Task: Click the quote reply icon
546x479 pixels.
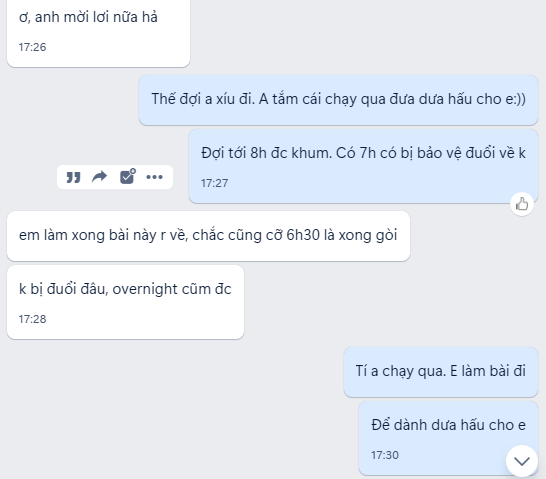Action: (73, 177)
